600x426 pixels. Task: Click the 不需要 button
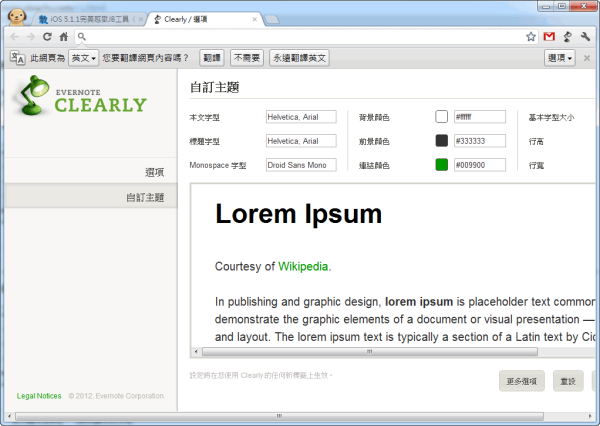click(x=246, y=59)
